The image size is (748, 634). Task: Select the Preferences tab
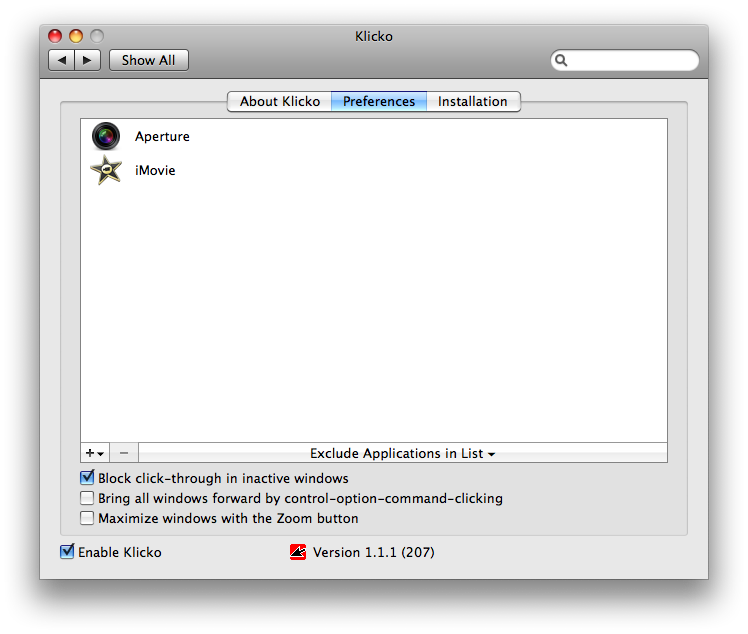point(379,102)
